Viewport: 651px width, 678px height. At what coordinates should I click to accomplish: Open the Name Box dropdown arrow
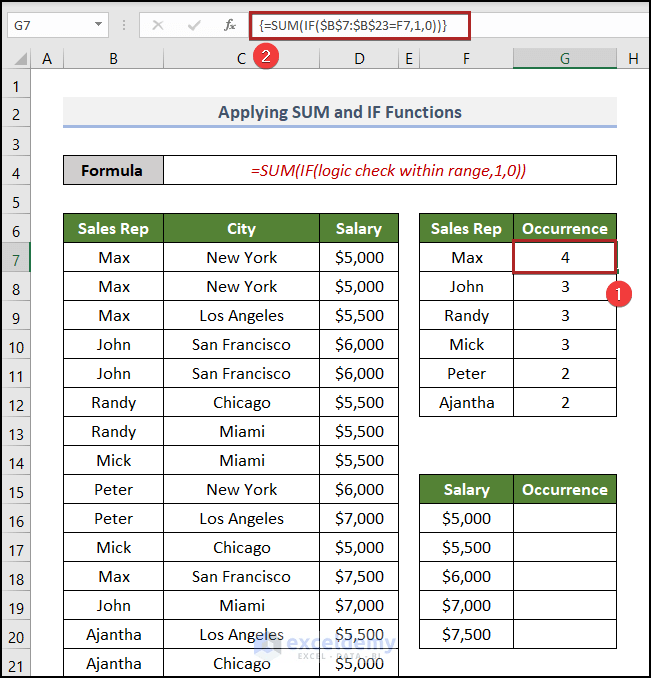click(99, 24)
